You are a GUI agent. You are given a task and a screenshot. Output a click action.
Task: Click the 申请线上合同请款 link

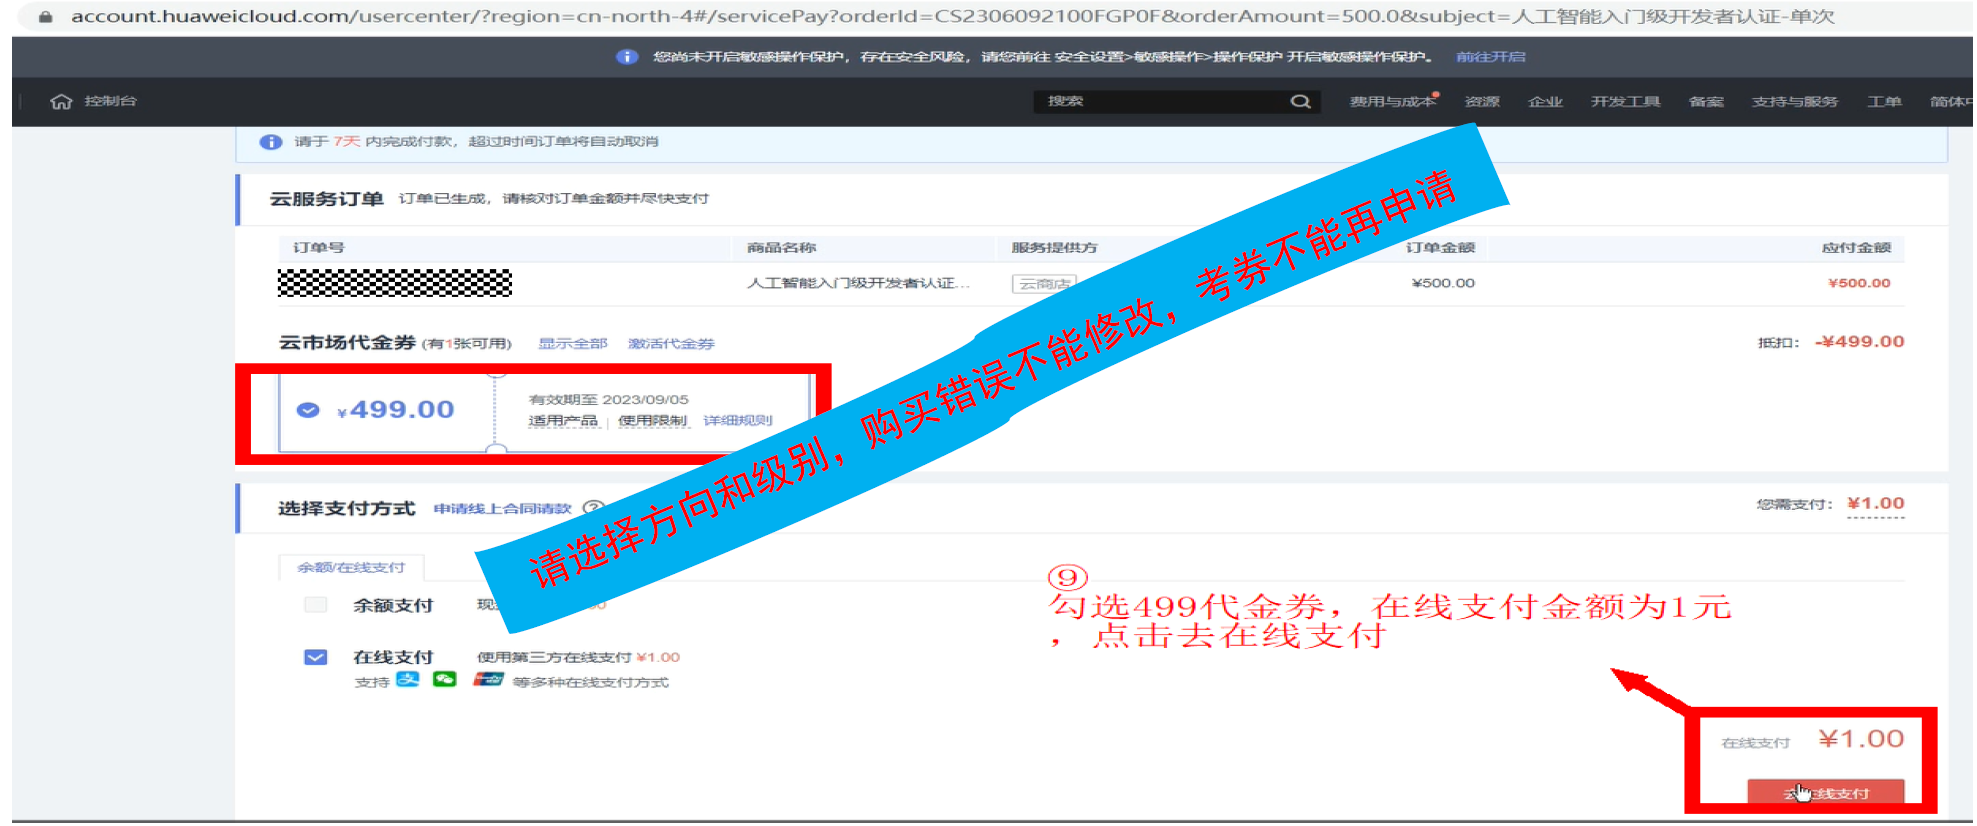point(502,508)
